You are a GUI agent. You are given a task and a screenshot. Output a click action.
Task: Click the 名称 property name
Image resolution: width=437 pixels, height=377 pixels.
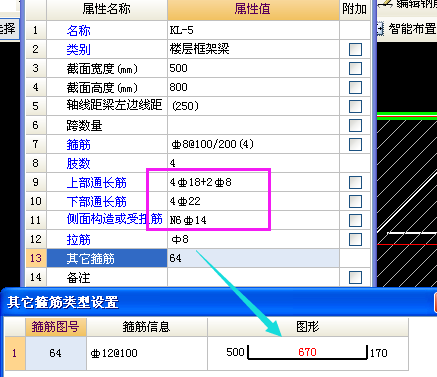[78, 31]
